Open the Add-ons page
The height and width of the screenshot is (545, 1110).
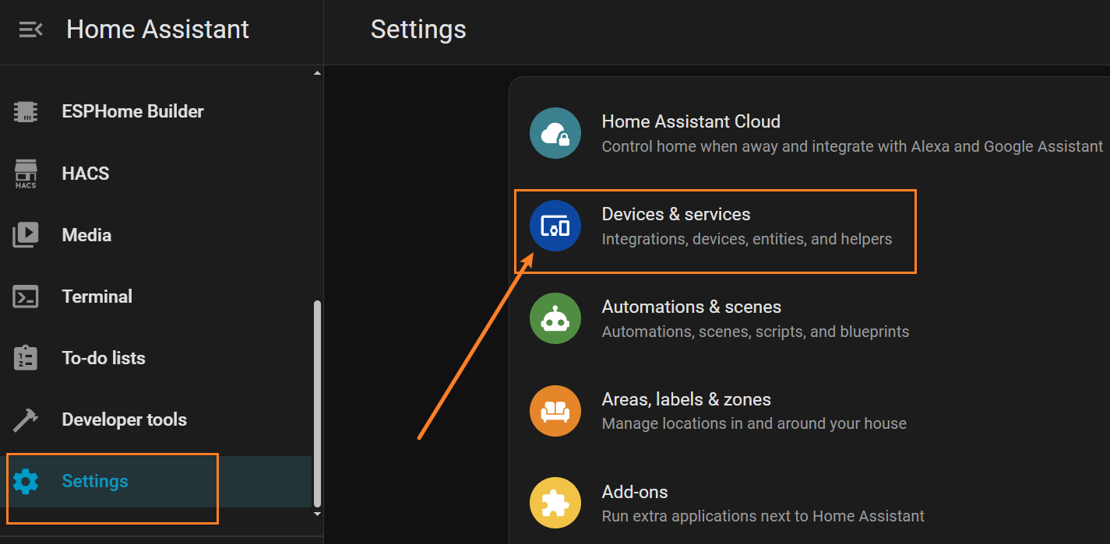(x=809, y=503)
